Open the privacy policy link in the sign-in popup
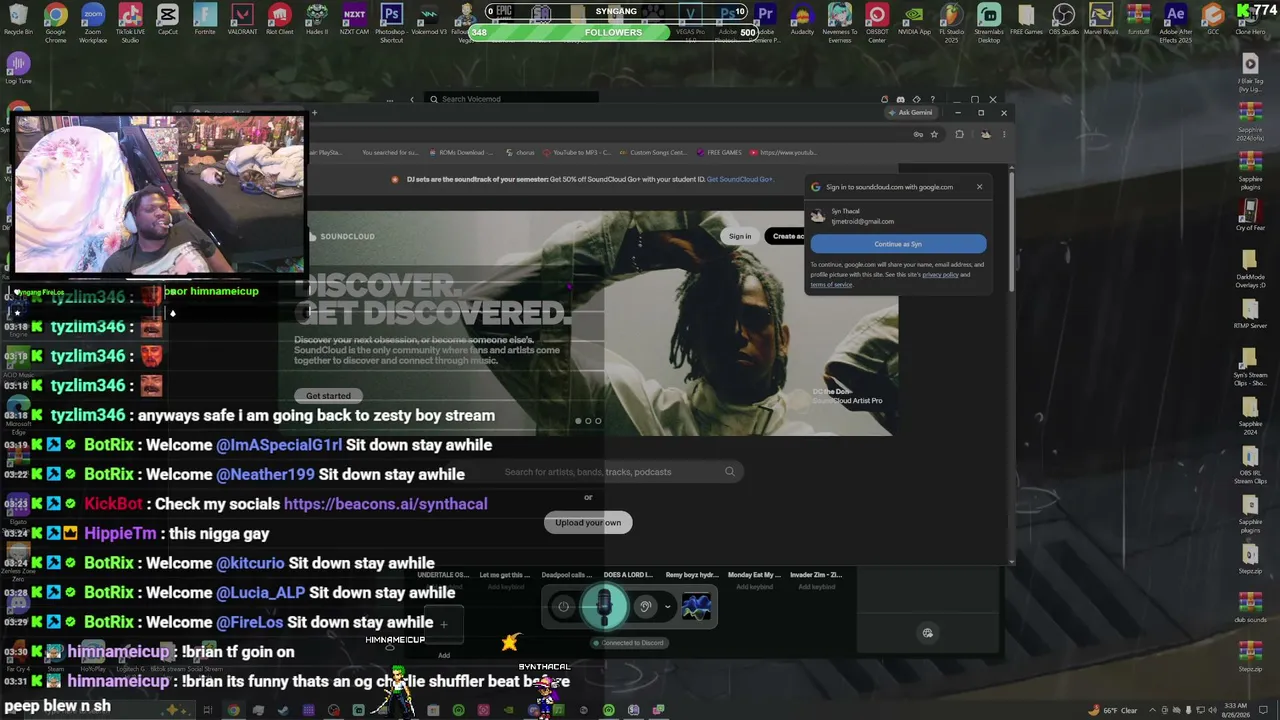 940,274
